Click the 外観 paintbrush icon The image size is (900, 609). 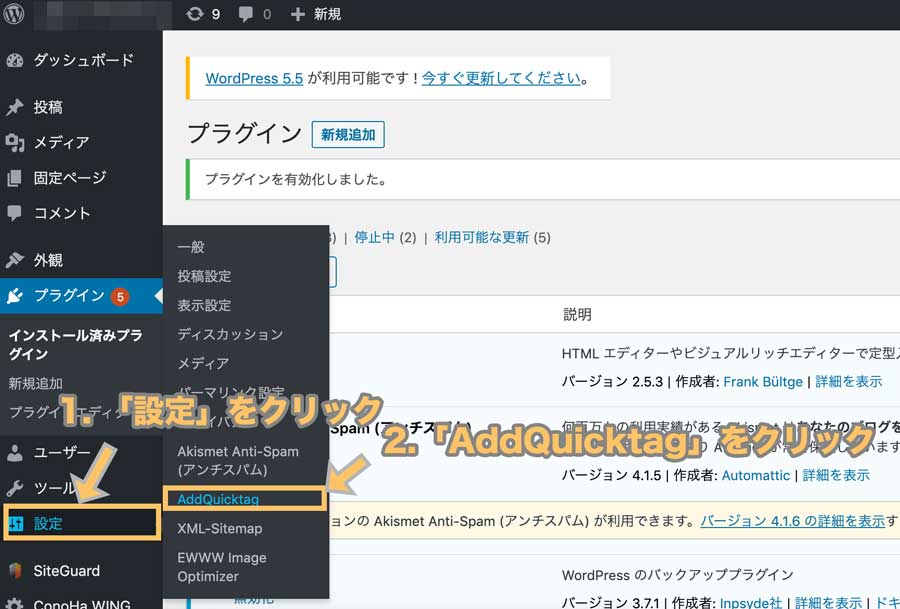tap(15, 260)
